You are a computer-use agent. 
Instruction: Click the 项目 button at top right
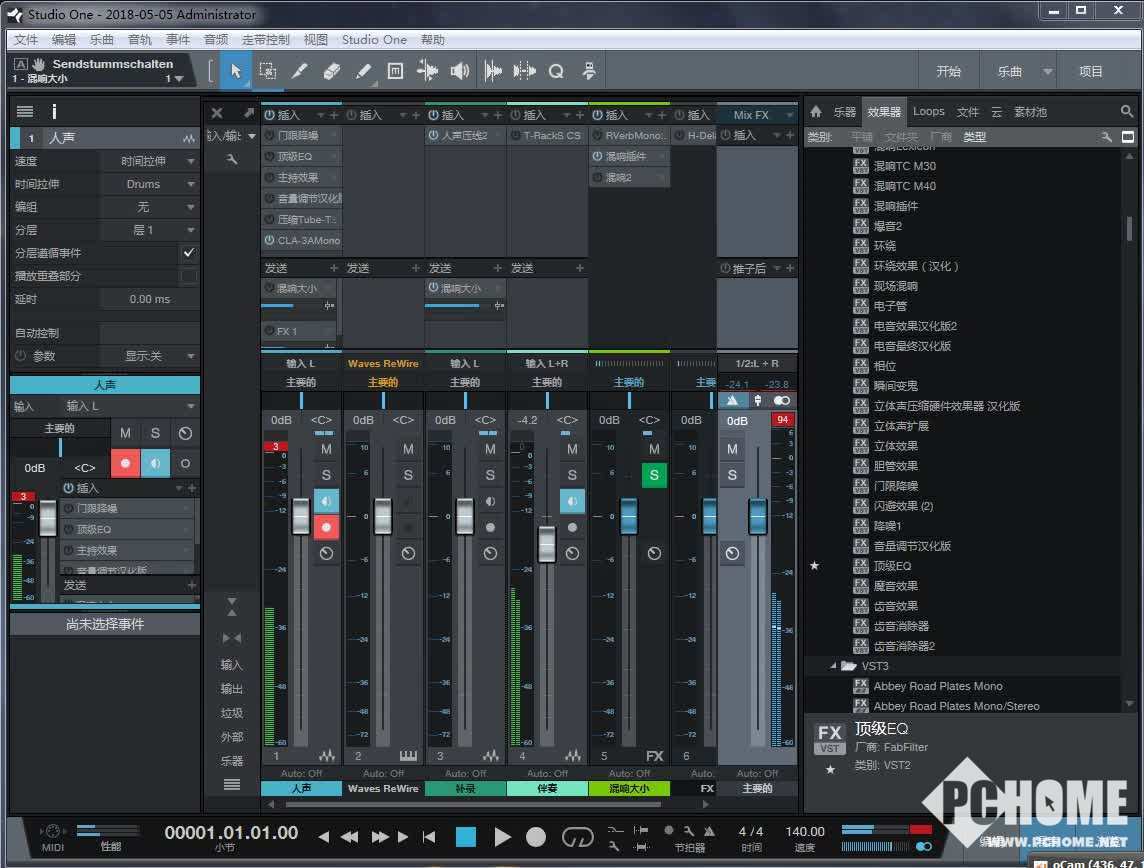pos(1091,71)
